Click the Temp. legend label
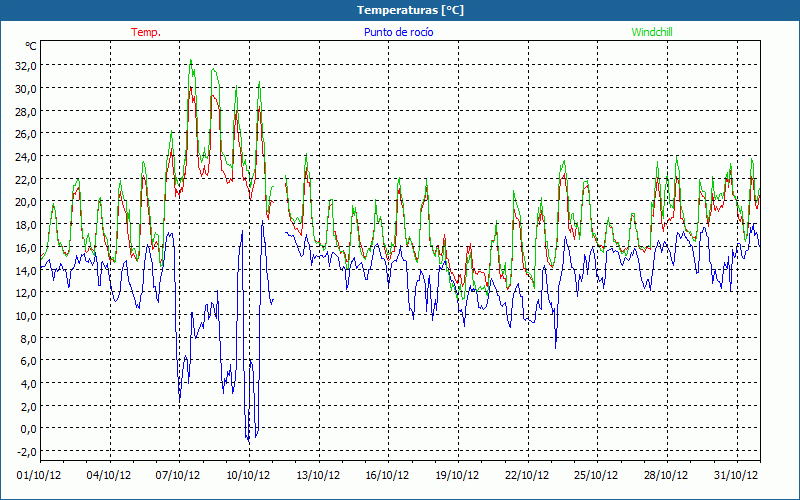The width and height of the screenshot is (800, 500). pyautogui.click(x=146, y=32)
